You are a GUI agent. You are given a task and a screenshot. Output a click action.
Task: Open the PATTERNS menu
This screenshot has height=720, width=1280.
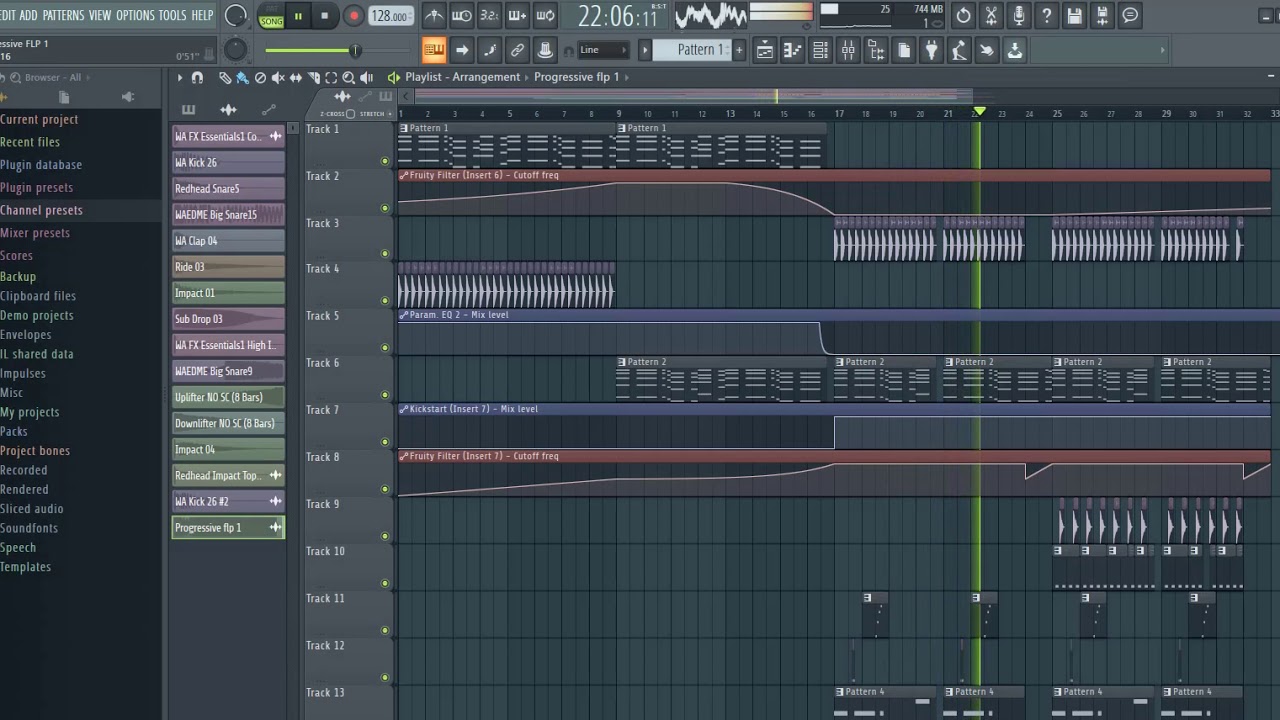tap(63, 15)
